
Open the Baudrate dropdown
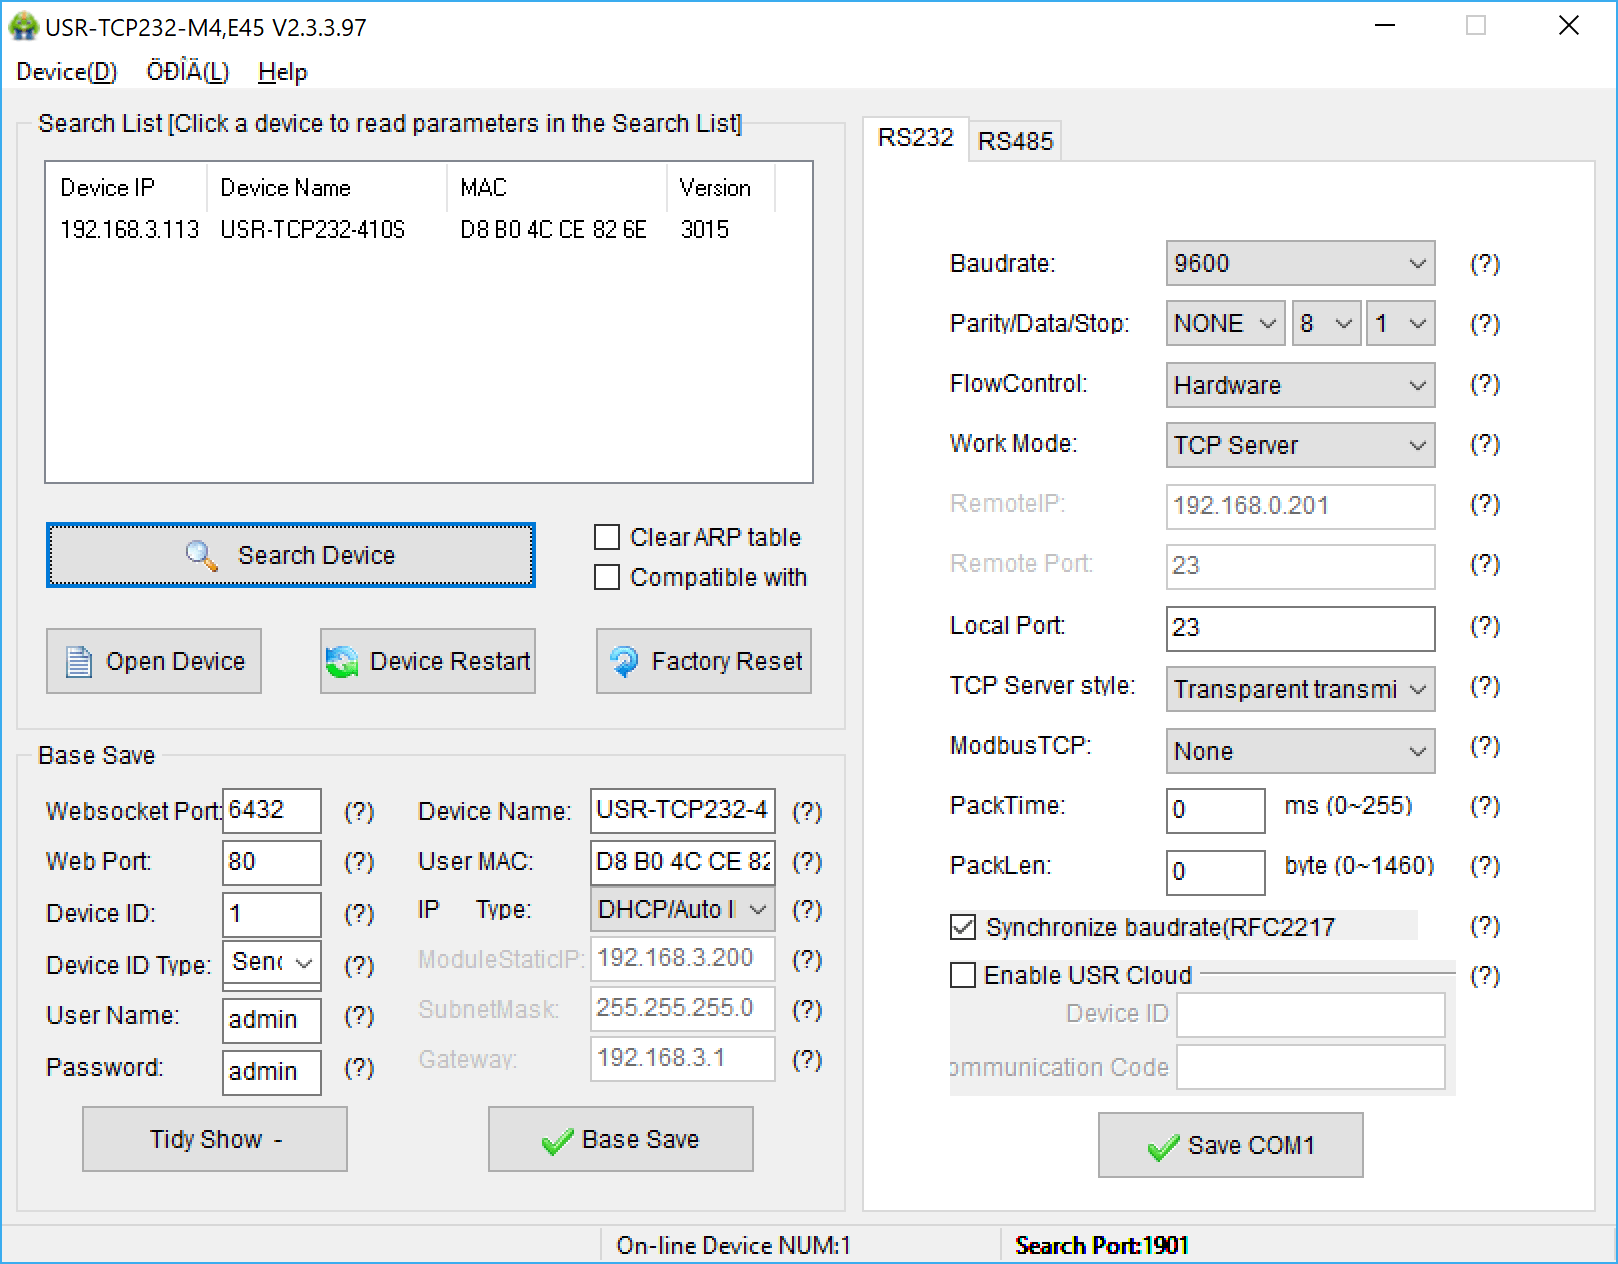pos(1300,263)
